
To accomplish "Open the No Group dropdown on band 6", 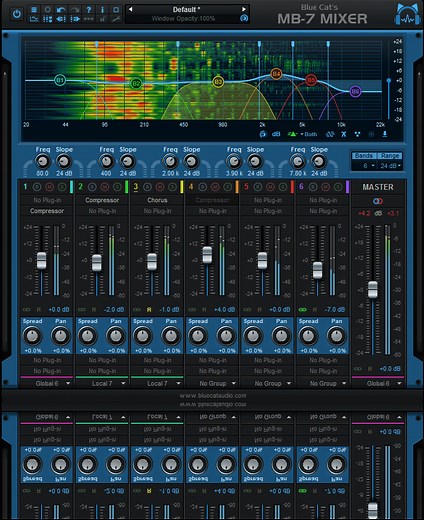I will tap(323, 384).
